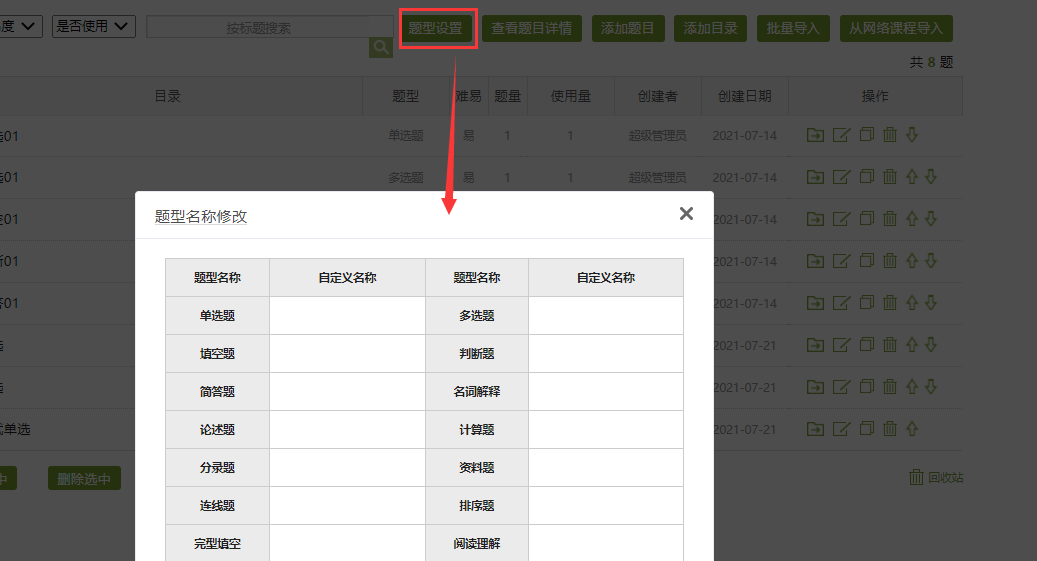Click the 操作 column header
The image size is (1037, 561).
[875, 97]
